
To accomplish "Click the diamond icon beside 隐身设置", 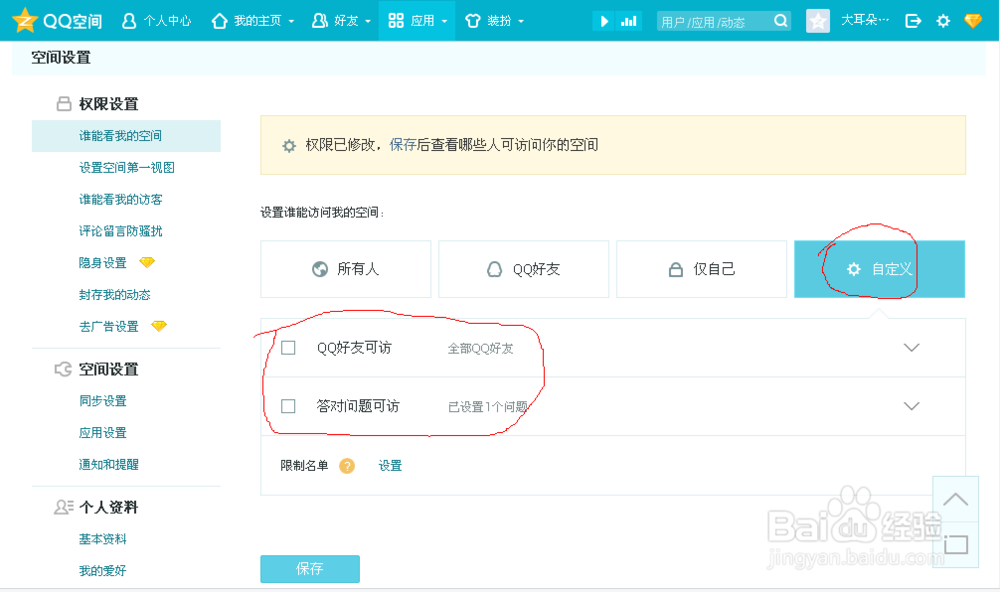I will coord(147,262).
